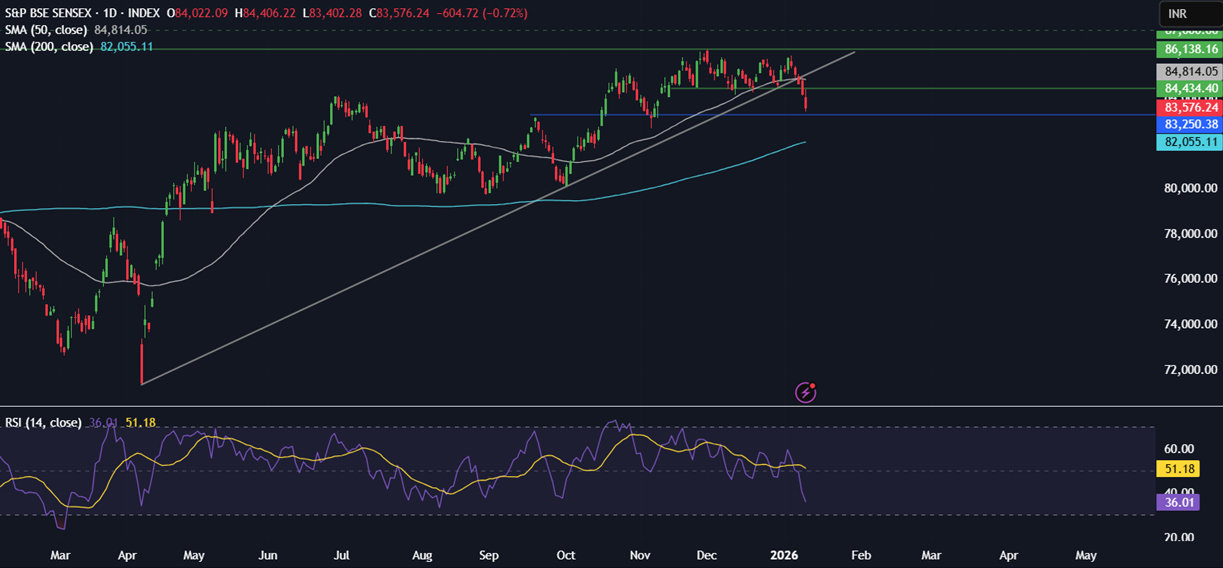Viewport: 1223px width, 568px height.
Task: Click the green 86,138.16 resistance price label
Action: (1189, 49)
